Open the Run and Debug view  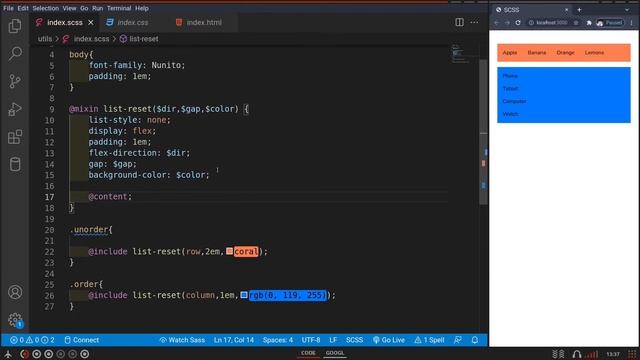pos(15,109)
